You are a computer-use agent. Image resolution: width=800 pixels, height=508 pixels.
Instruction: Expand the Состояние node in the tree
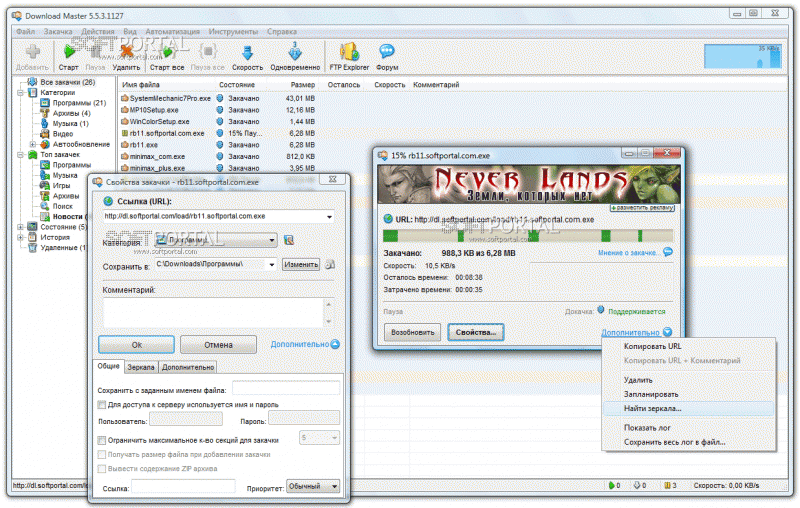click(20, 226)
